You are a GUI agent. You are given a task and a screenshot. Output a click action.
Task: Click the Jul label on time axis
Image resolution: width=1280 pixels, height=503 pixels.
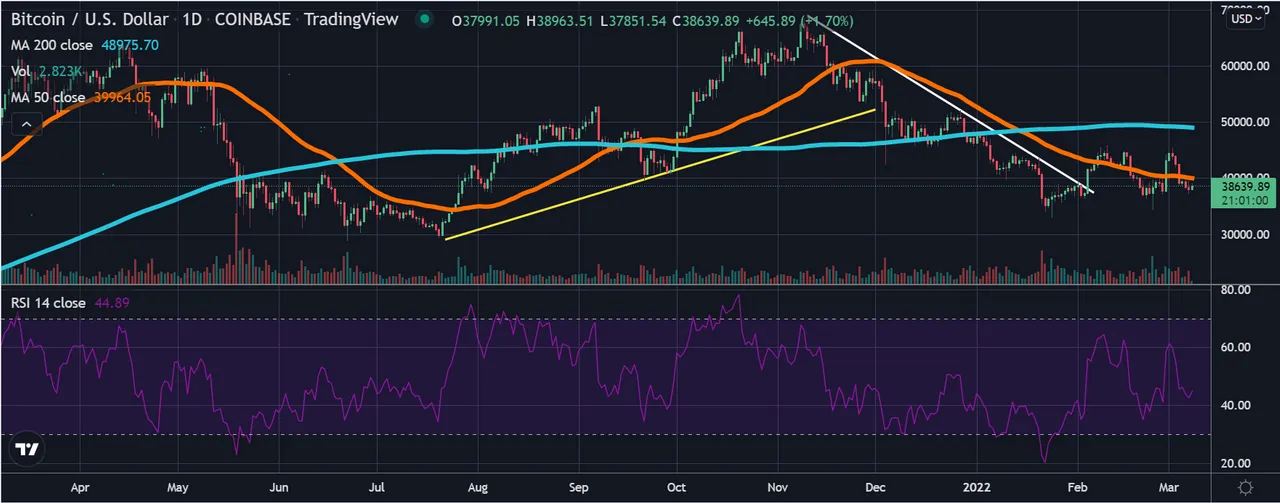tap(379, 489)
